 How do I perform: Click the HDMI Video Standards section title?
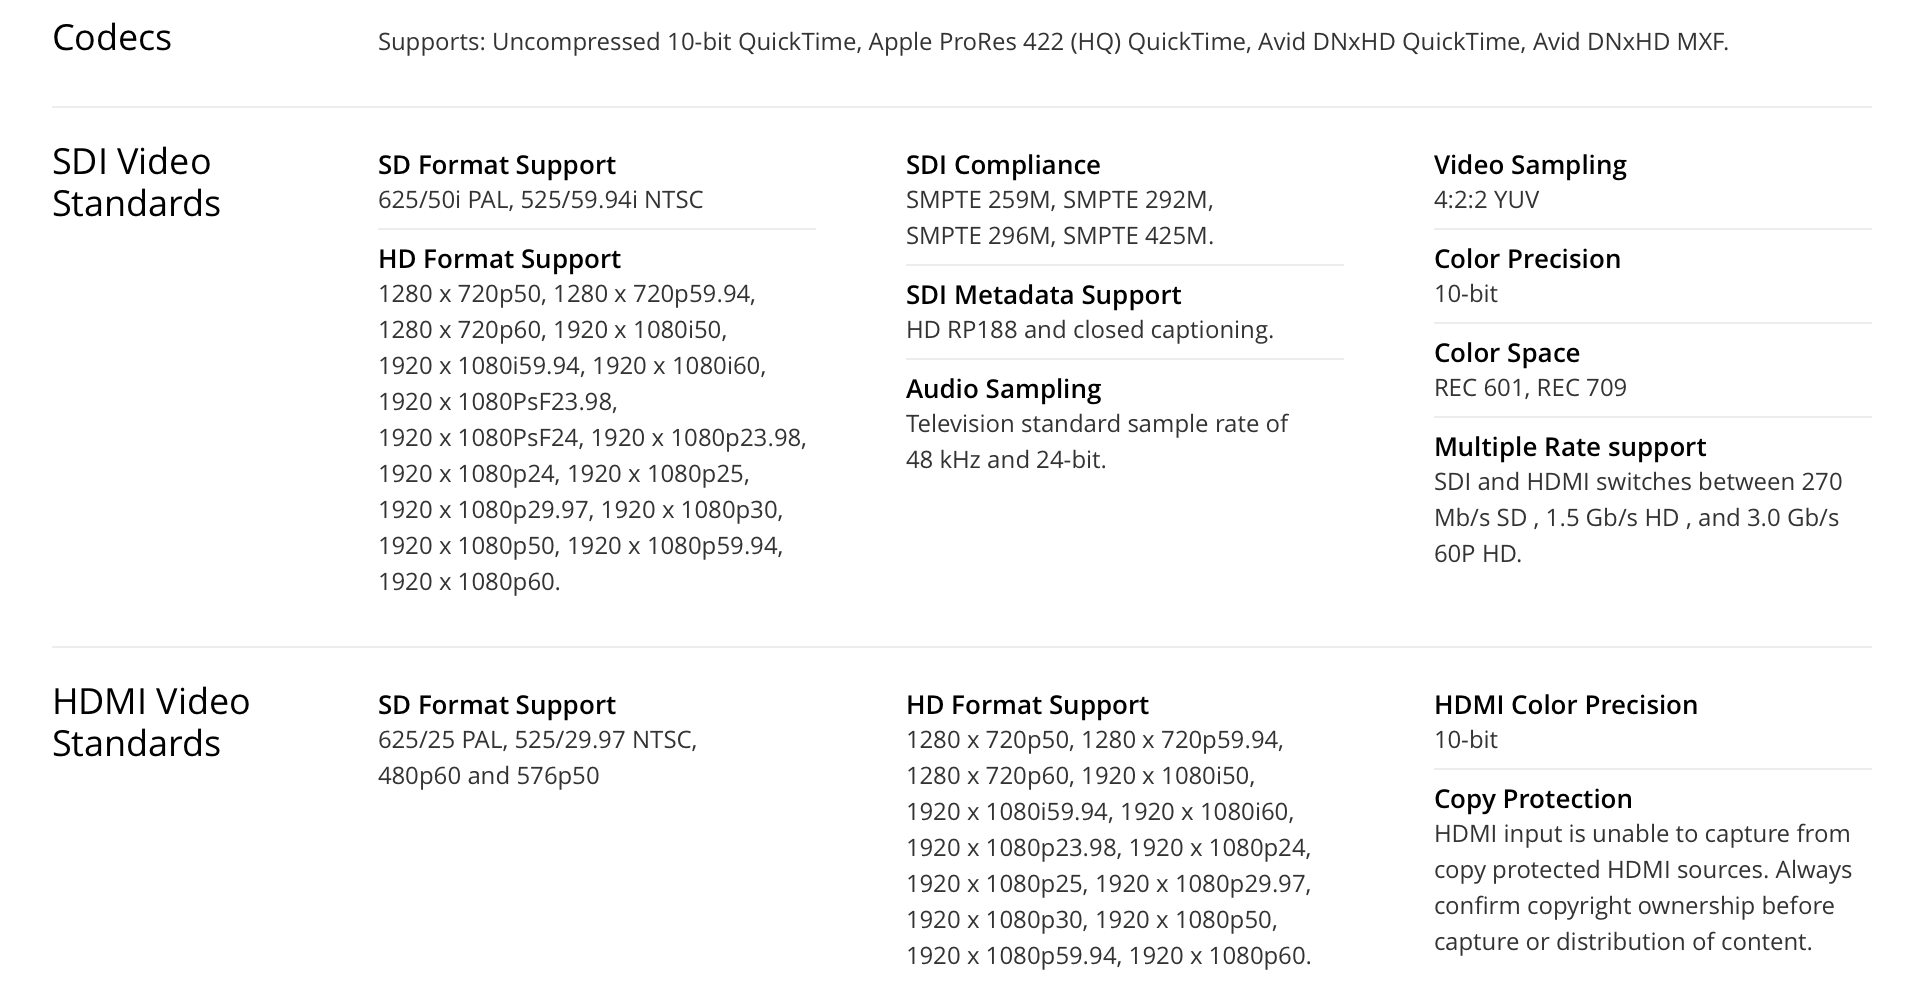pos(150,722)
